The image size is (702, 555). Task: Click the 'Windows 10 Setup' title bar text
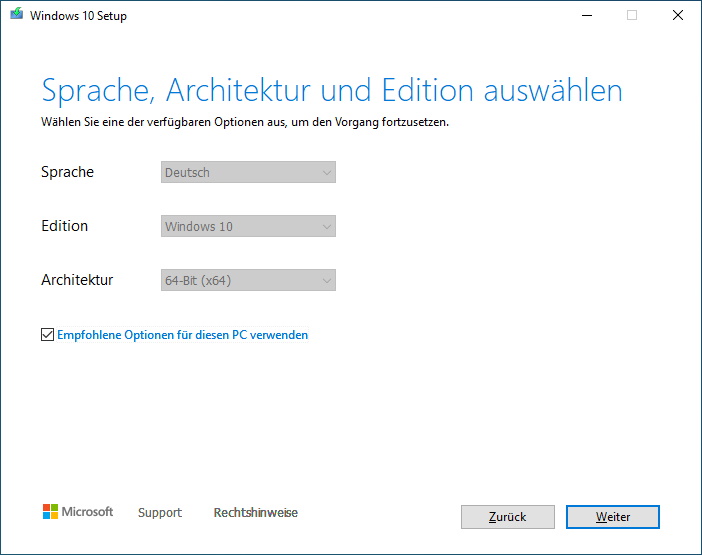tap(78, 16)
